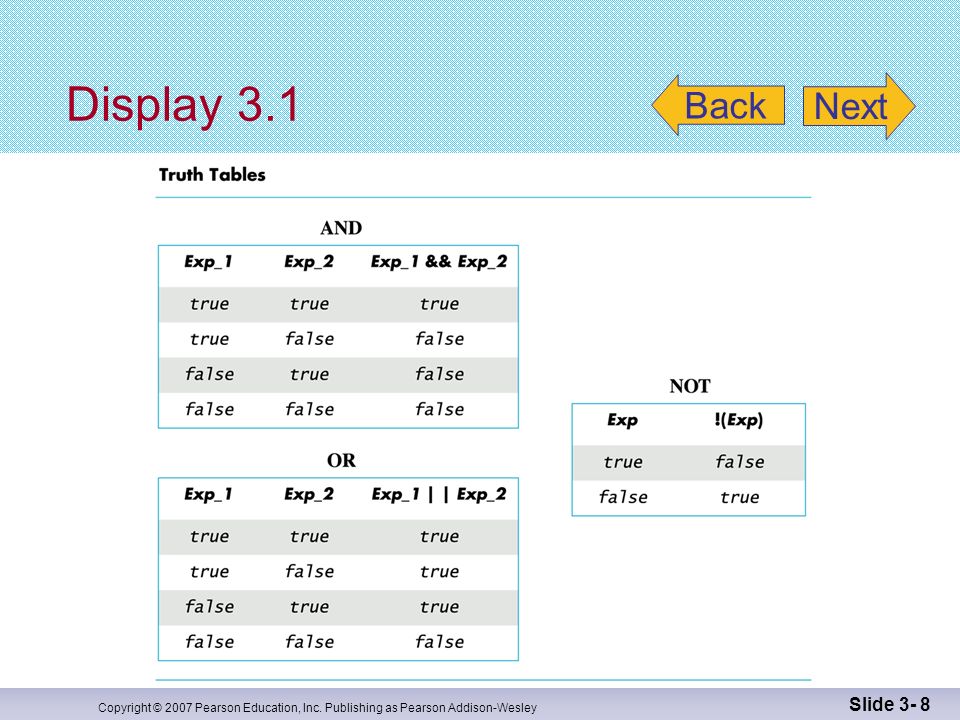The image size is (960, 720).
Task: Click the AND result for true, false row
Action: pyautogui.click(x=439, y=339)
